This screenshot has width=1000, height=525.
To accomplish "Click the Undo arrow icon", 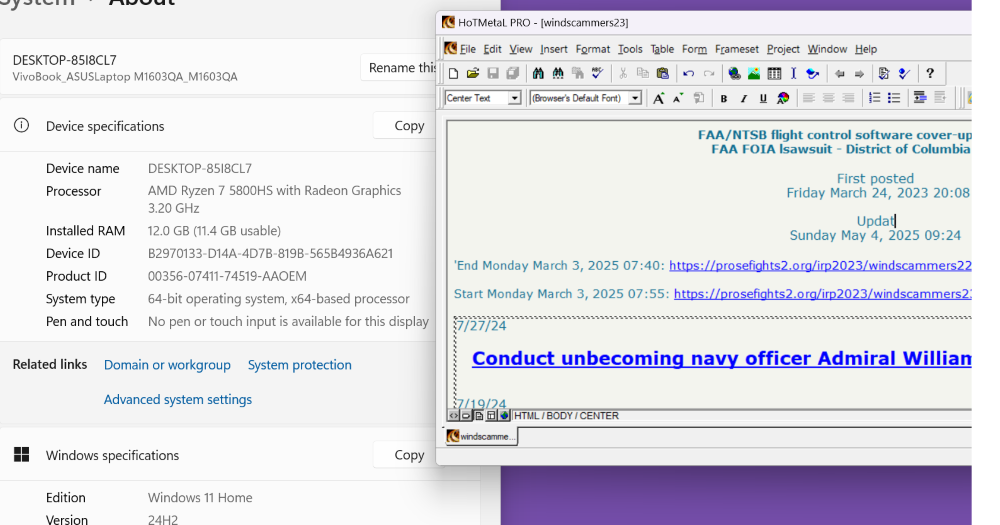I will pos(688,73).
